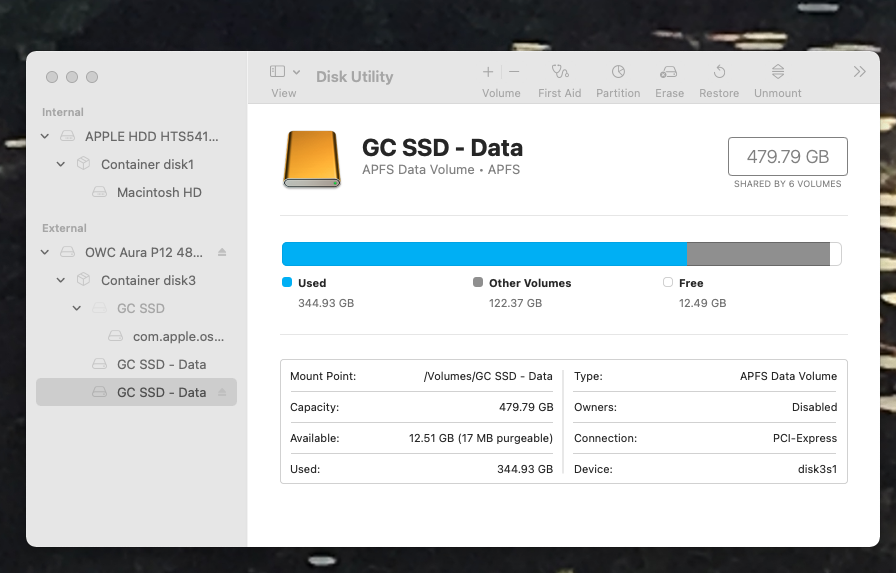Click the sidebar View icon
The height and width of the screenshot is (573, 896).
click(x=277, y=71)
